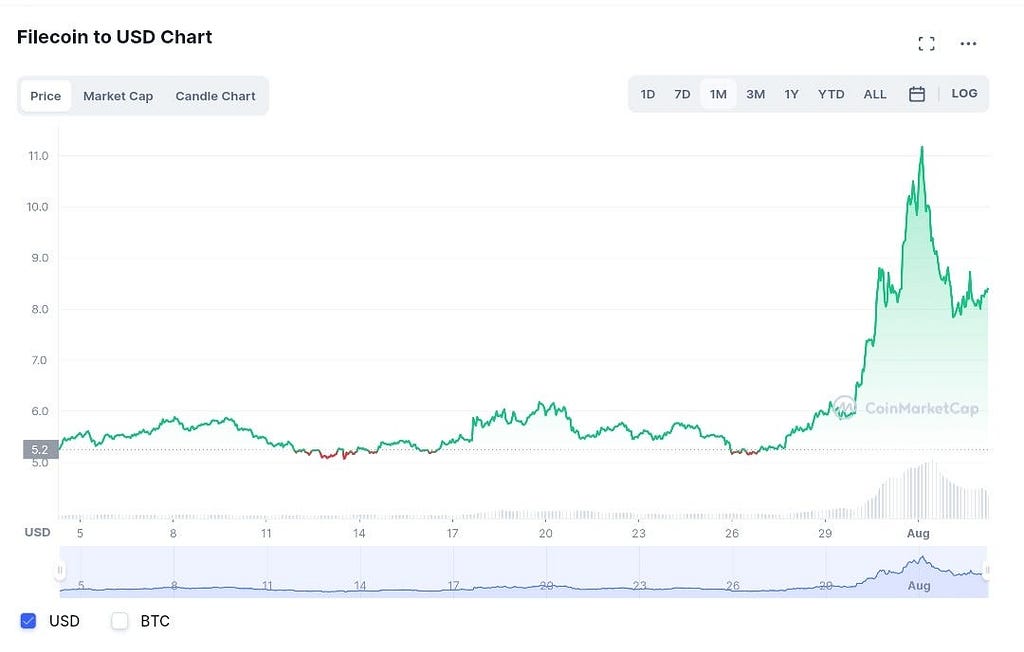Choose the 3M time range
The width and height of the screenshot is (1024, 652).
point(755,94)
